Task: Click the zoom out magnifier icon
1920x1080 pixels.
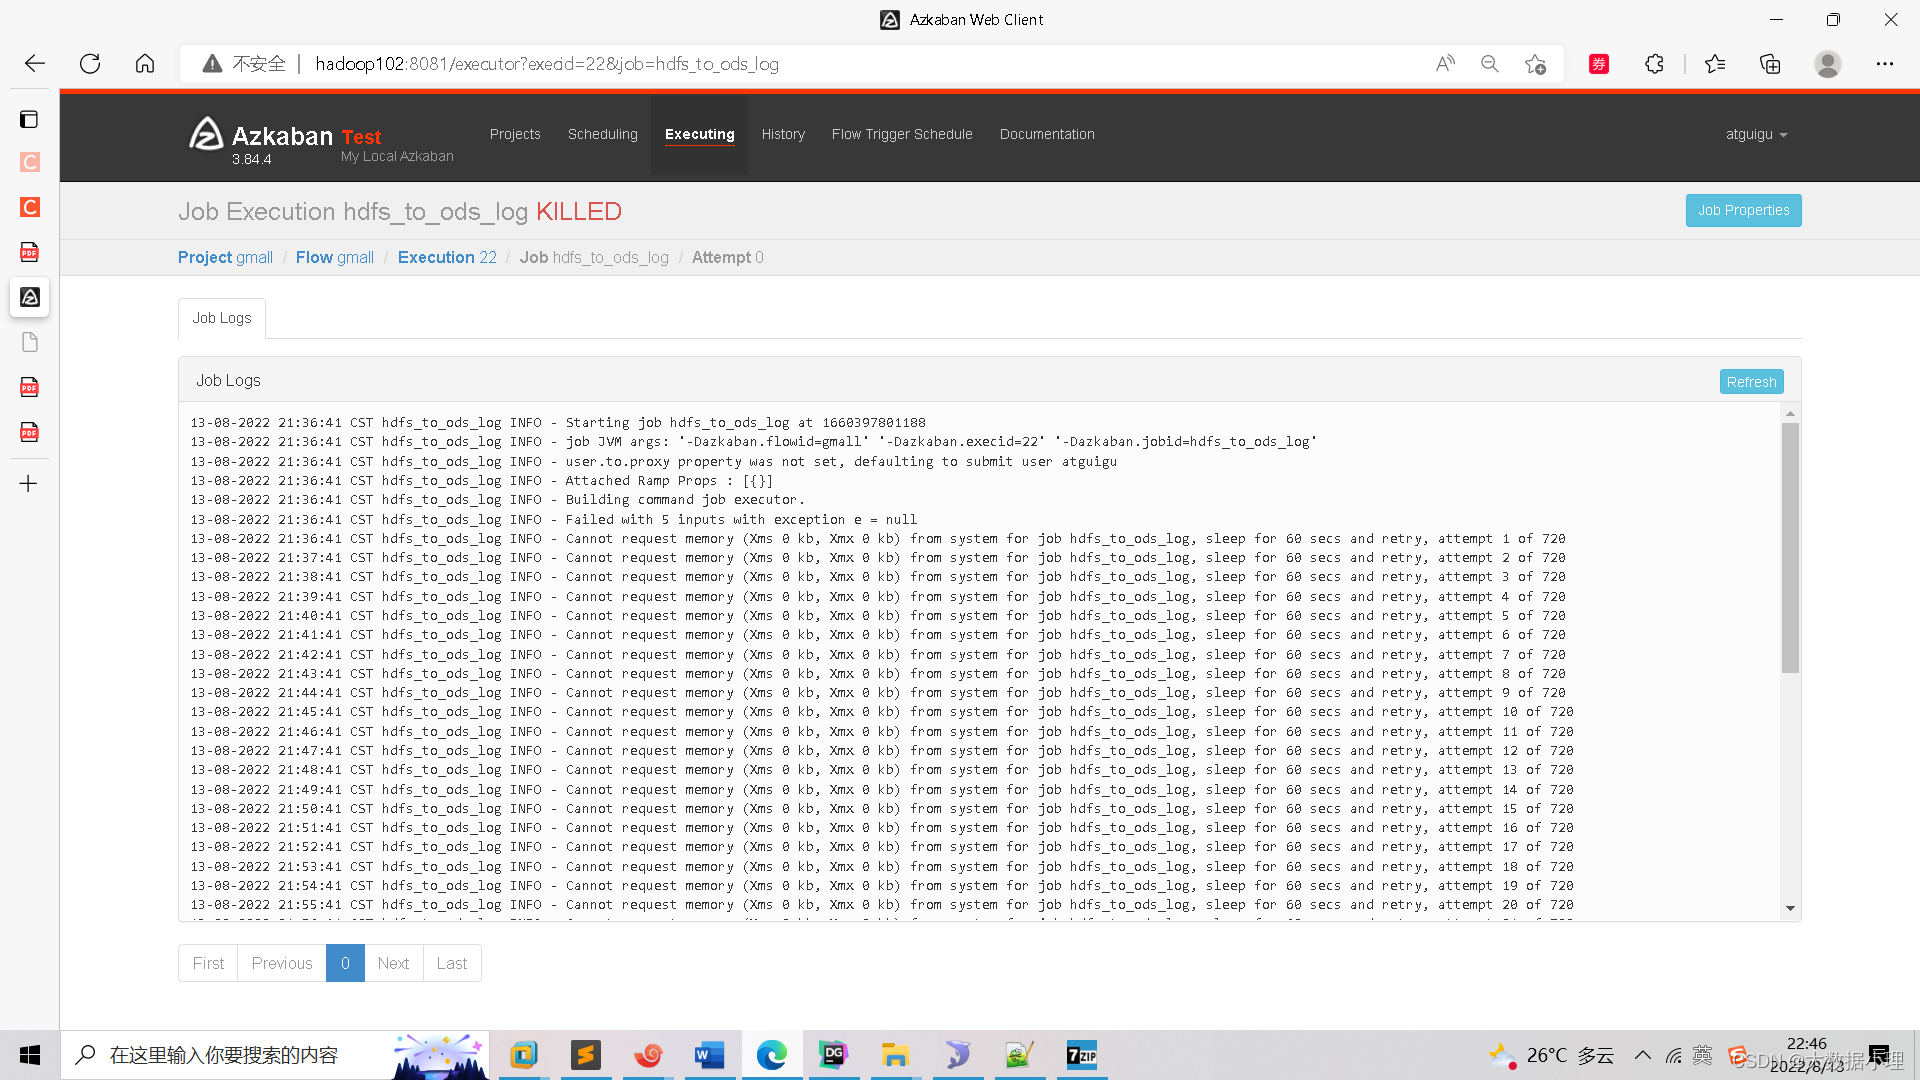Action: (x=1490, y=64)
